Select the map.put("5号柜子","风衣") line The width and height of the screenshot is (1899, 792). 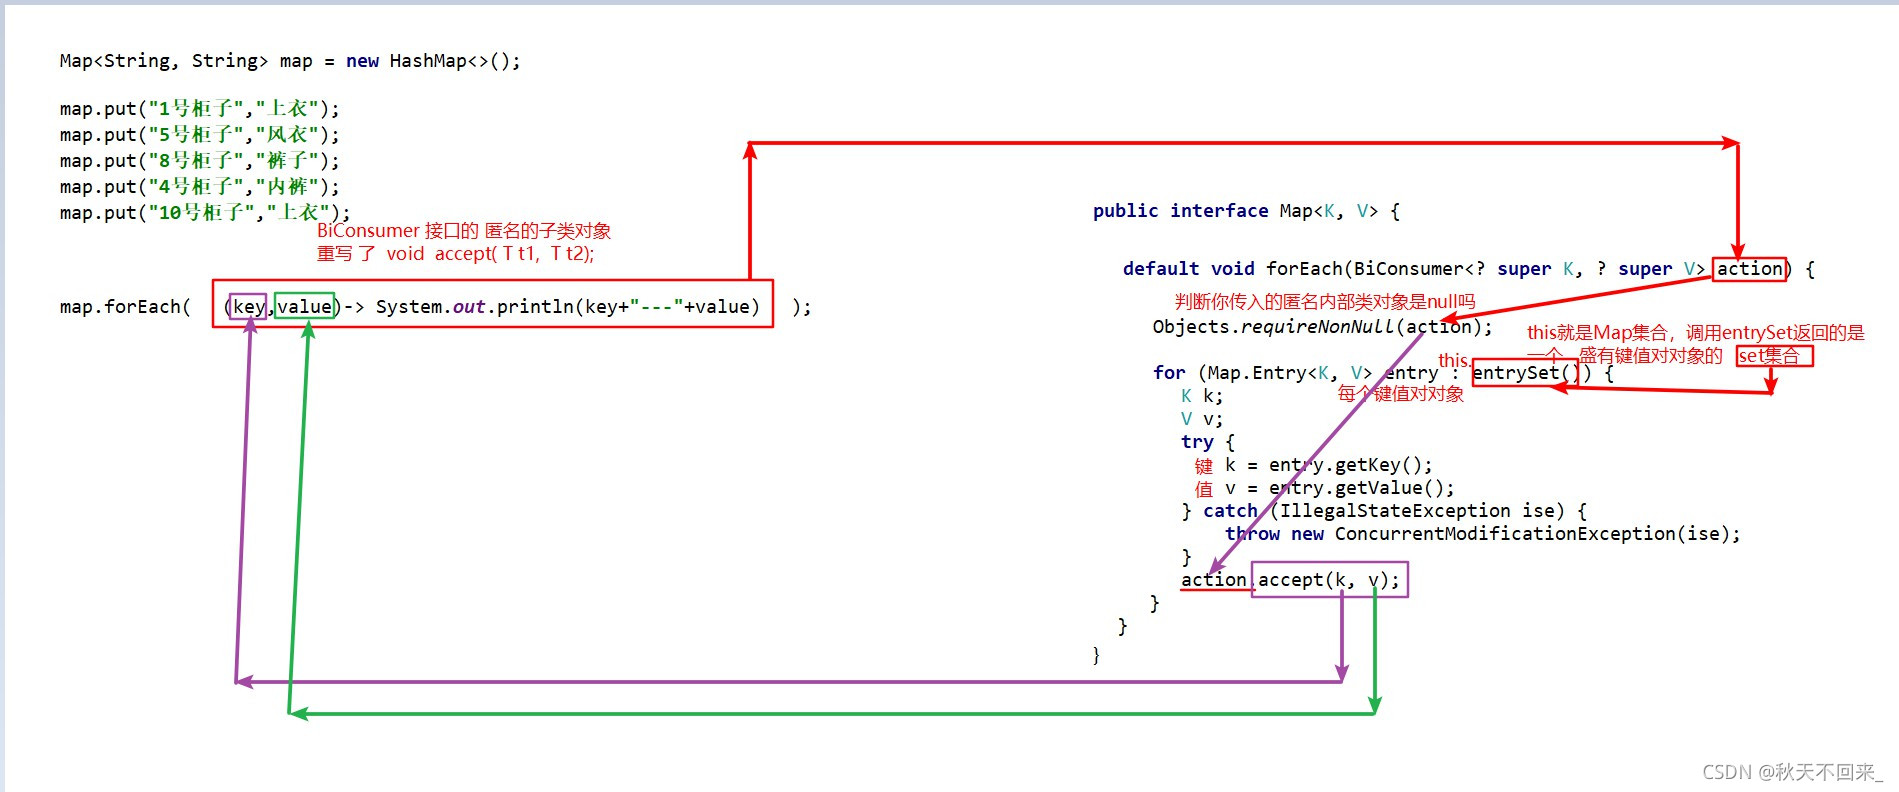click(199, 134)
